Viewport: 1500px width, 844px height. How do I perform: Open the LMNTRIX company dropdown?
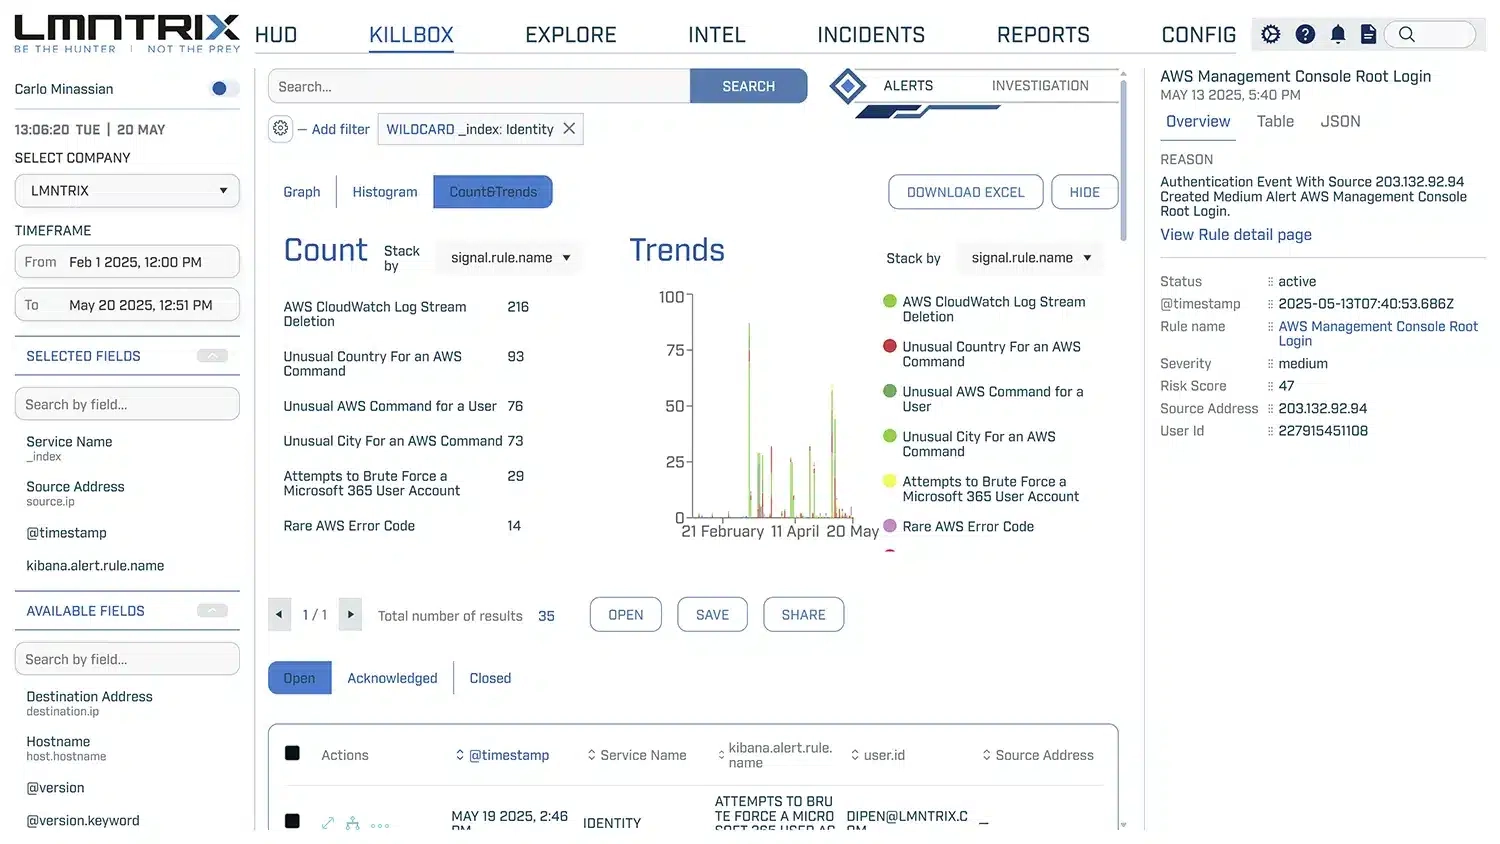point(127,190)
